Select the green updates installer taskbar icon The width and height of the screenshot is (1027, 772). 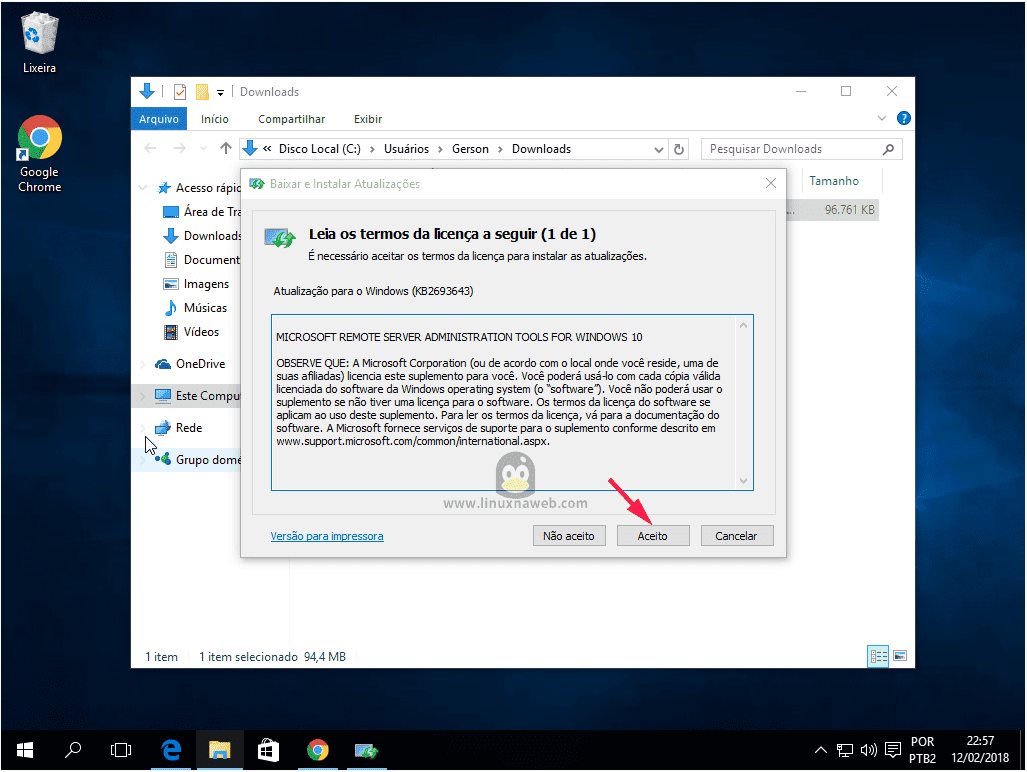[367, 750]
